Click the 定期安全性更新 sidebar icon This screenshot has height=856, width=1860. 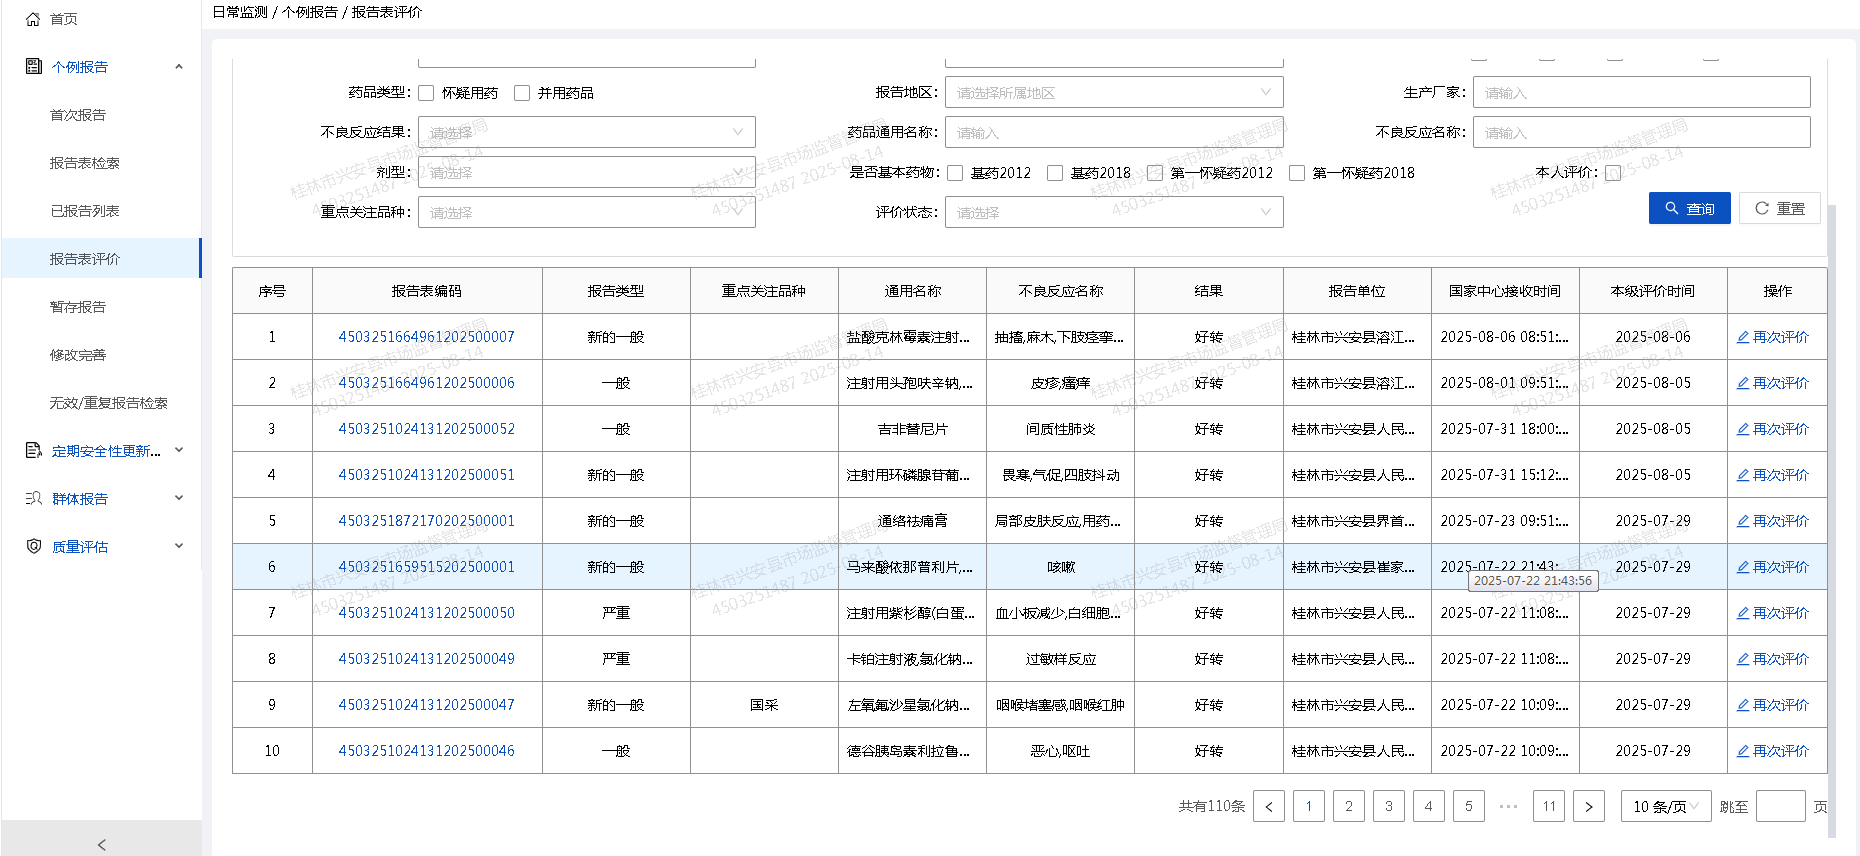click(33, 451)
